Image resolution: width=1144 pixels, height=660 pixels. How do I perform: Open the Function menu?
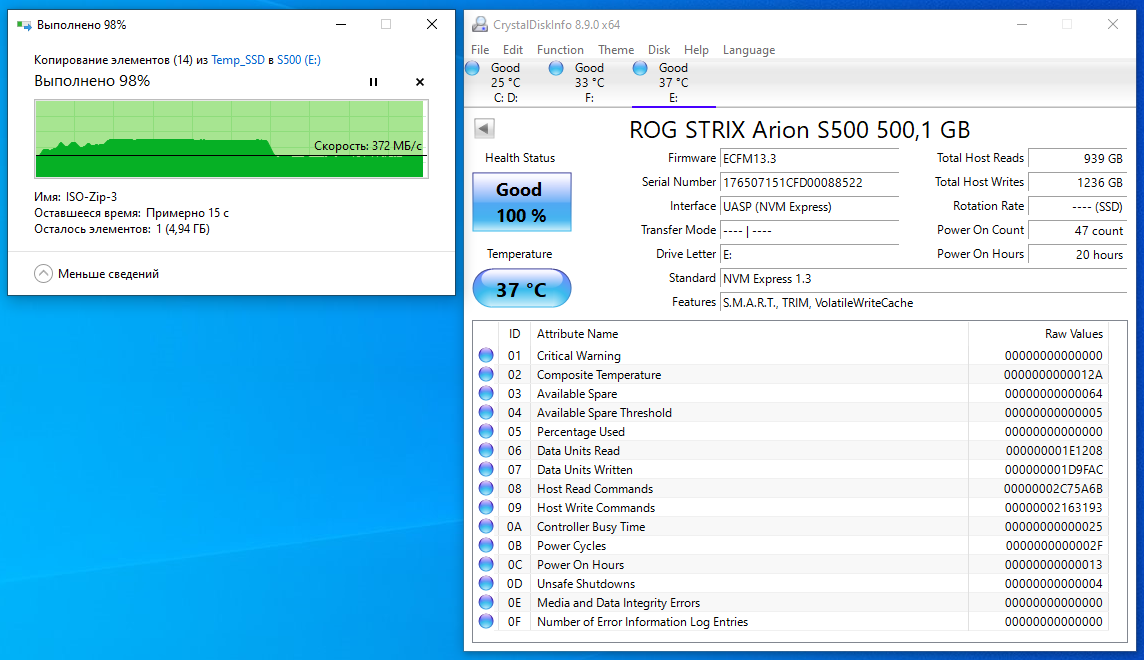point(560,50)
